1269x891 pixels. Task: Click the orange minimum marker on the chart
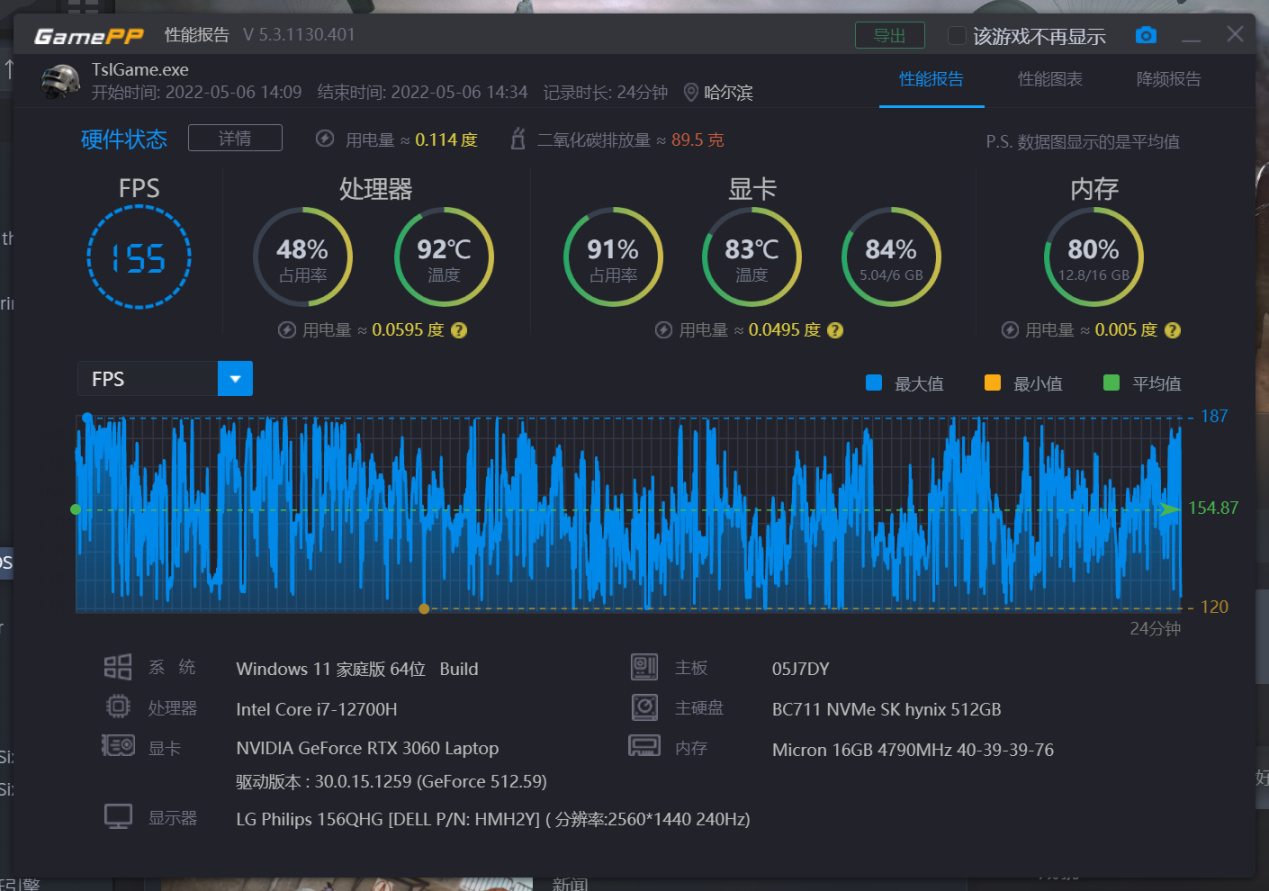click(x=424, y=608)
